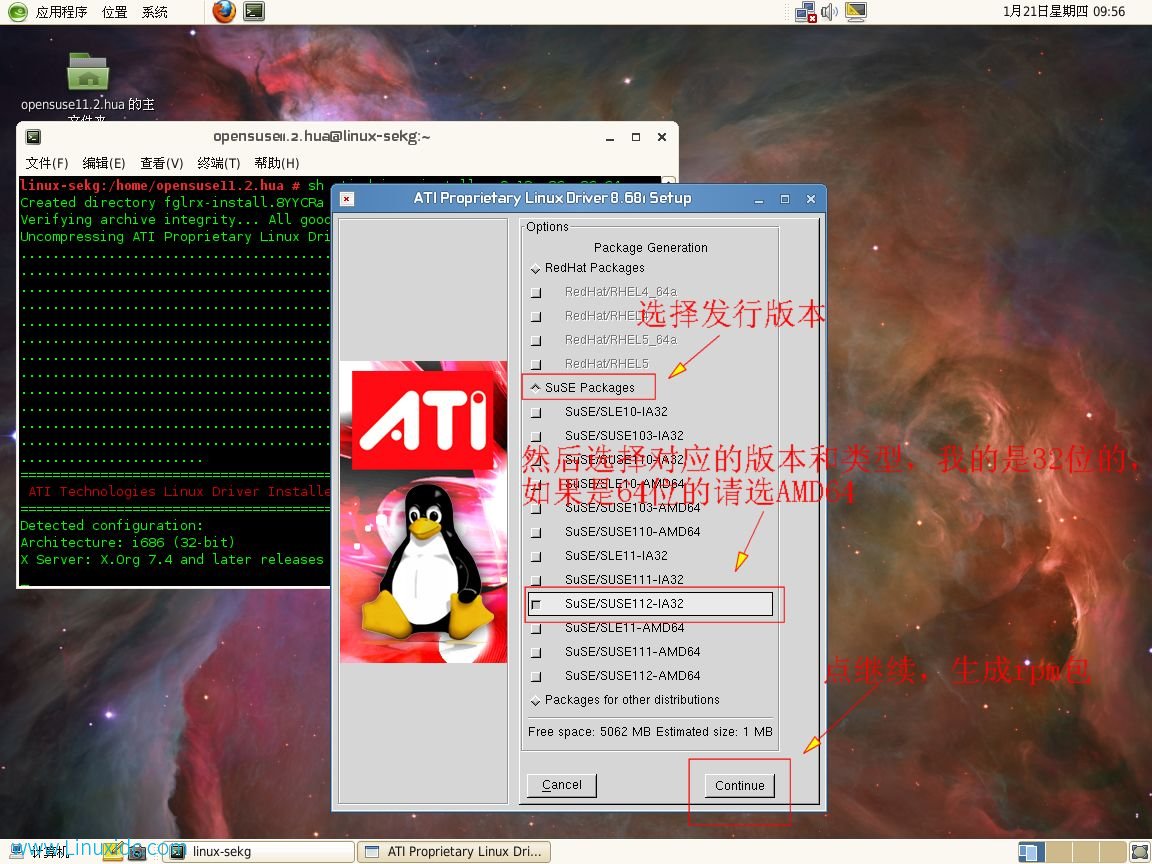
Task: Select SuSE/SUSE112-AMD64 checkbox
Action: pos(536,677)
